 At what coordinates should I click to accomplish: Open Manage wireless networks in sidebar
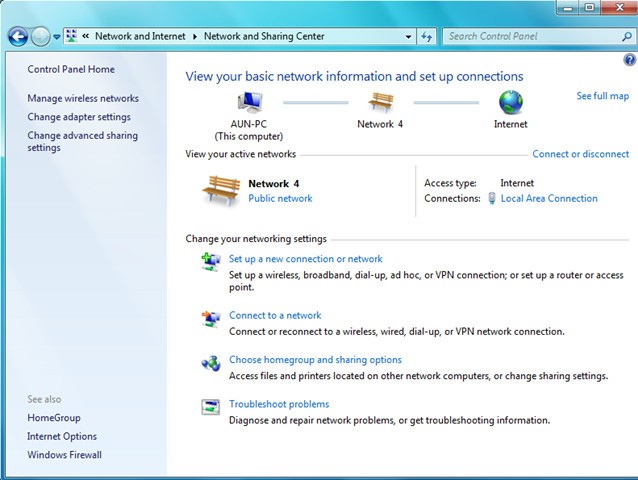(x=83, y=98)
